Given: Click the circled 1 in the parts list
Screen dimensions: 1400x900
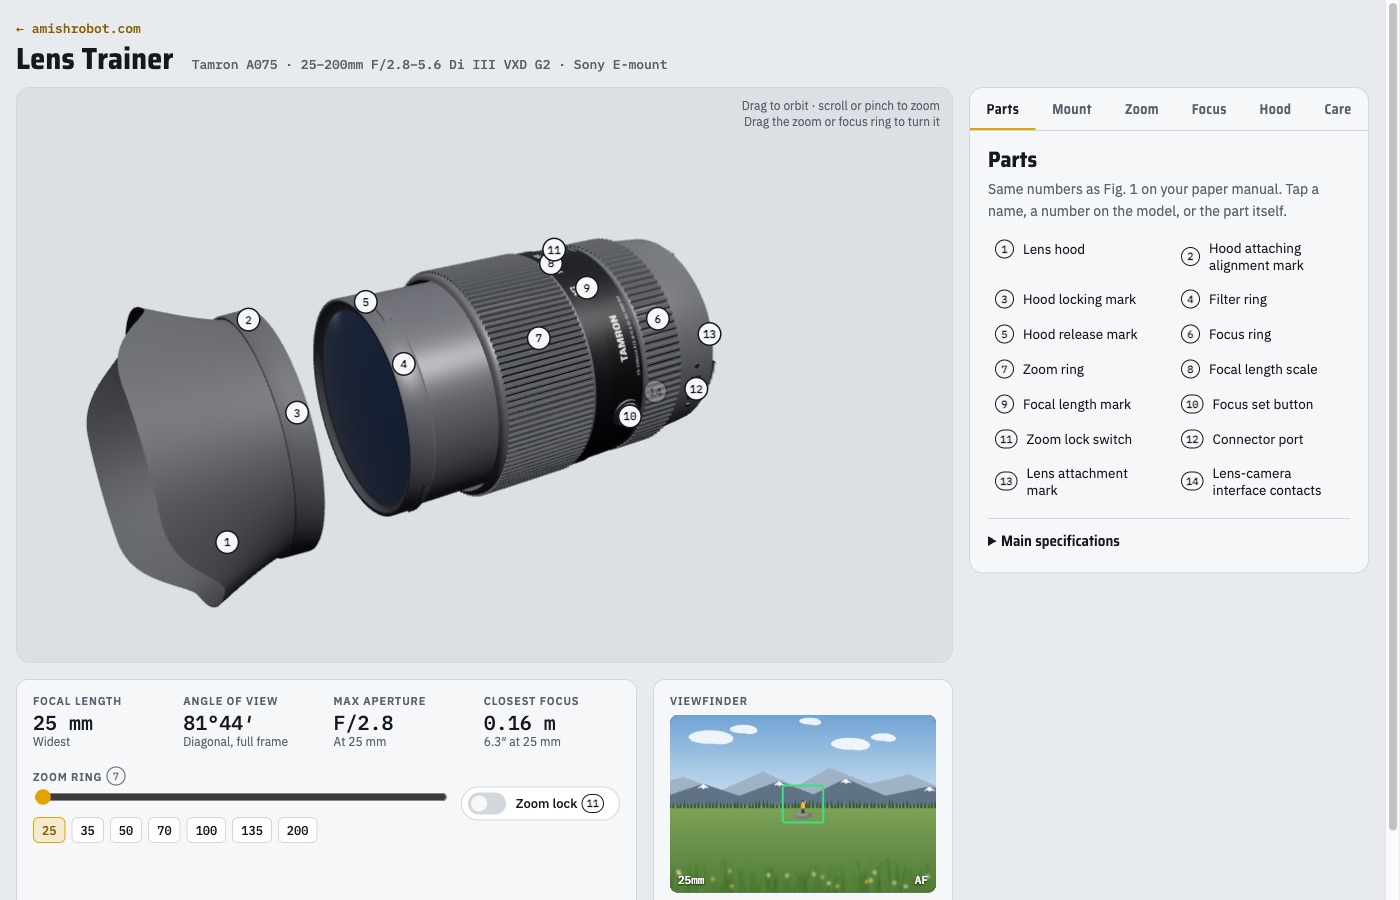Looking at the screenshot, I should [1005, 249].
